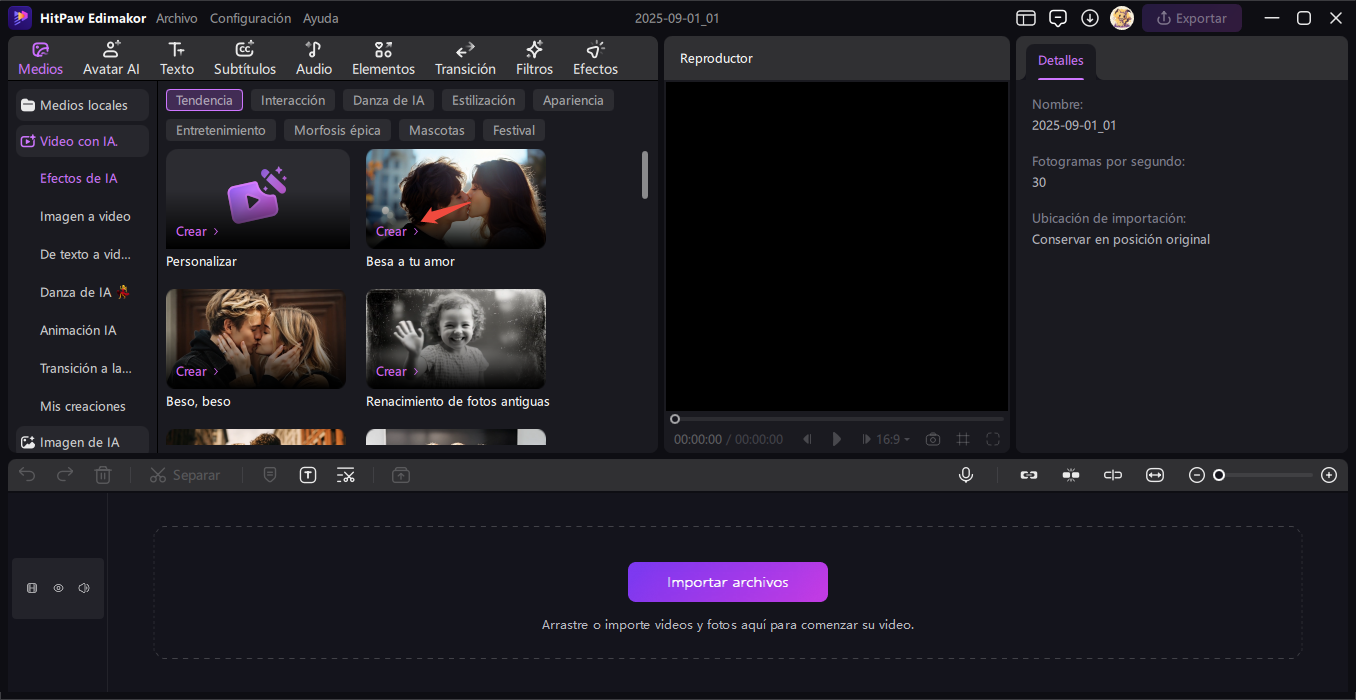The width and height of the screenshot is (1356, 700).
Task: Open the 16:9 aspect ratio dropdown
Action: 886,438
